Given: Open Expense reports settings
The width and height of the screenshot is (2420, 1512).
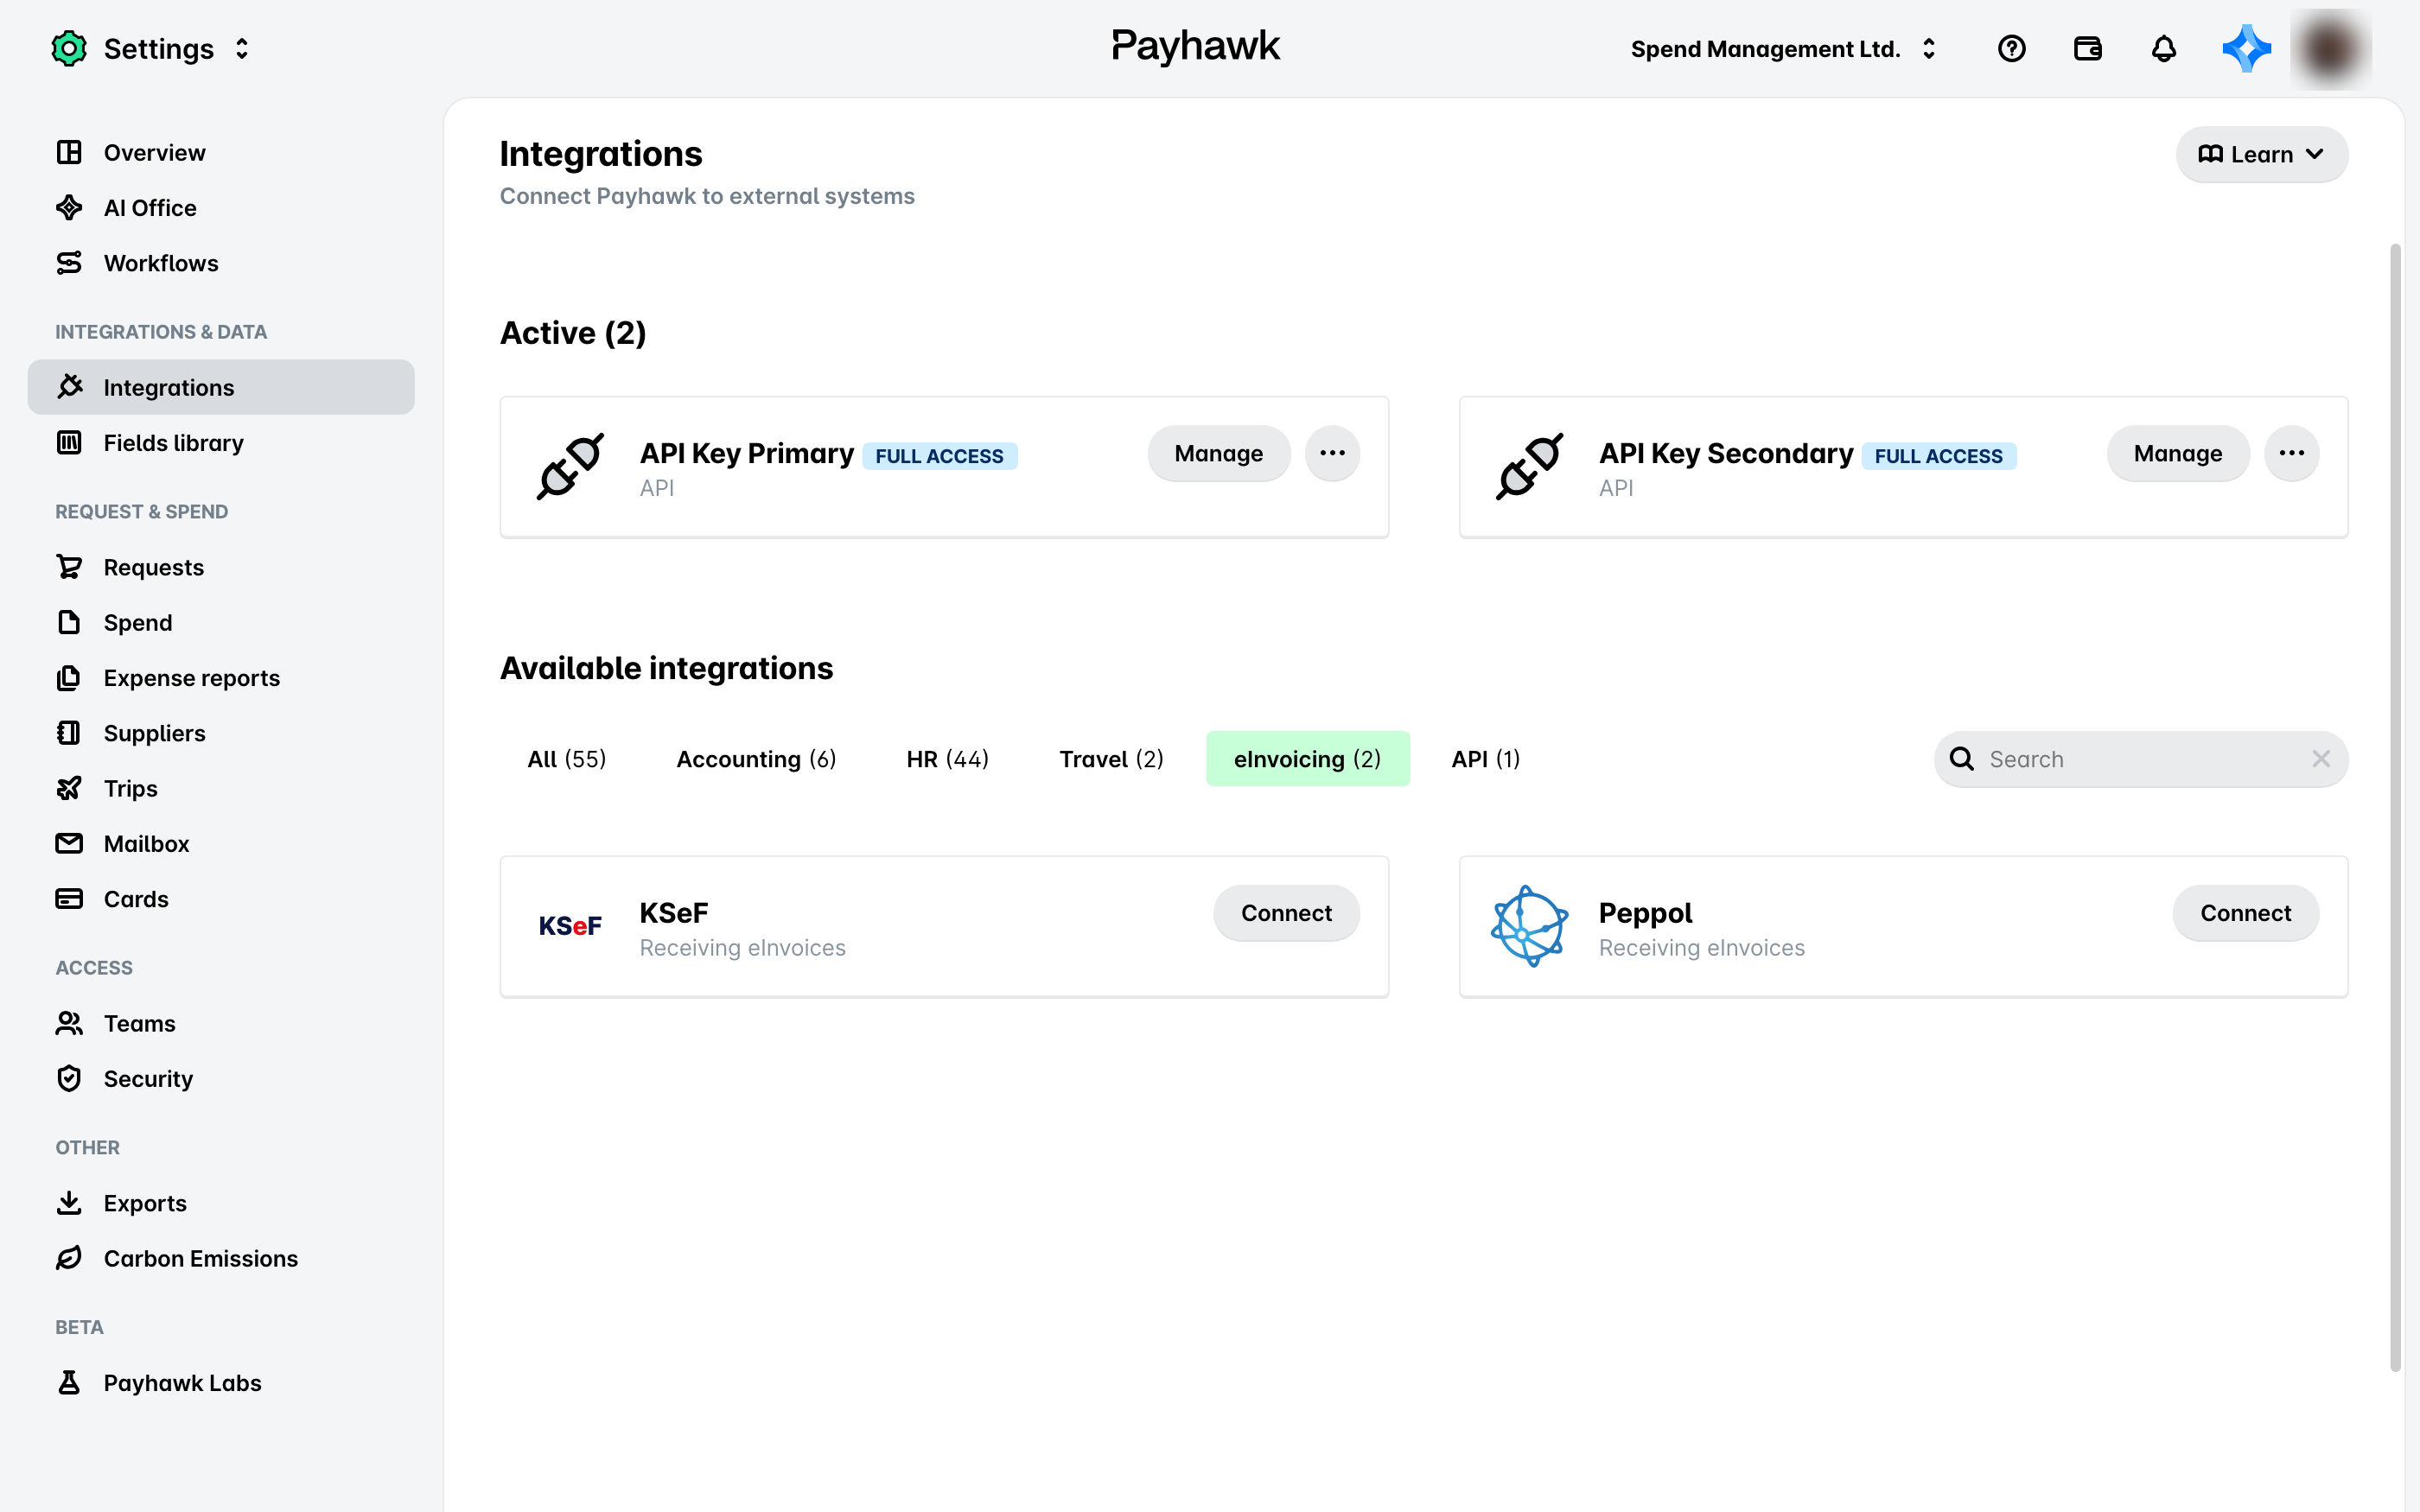Looking at the screenshot, I should 221,678.
